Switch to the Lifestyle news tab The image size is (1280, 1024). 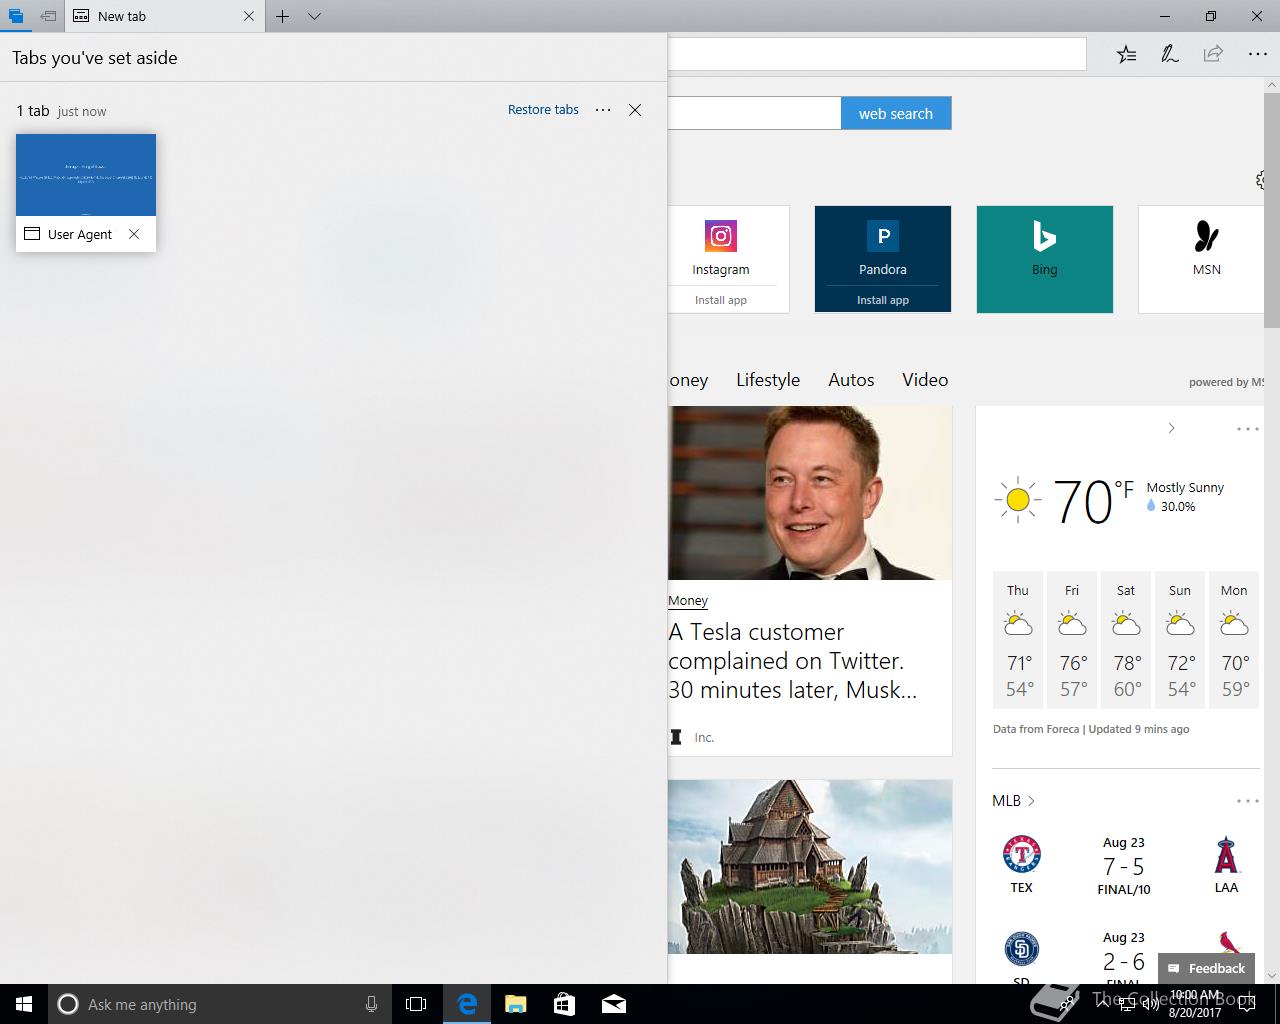pyautogui.click(x=768, y=380)
